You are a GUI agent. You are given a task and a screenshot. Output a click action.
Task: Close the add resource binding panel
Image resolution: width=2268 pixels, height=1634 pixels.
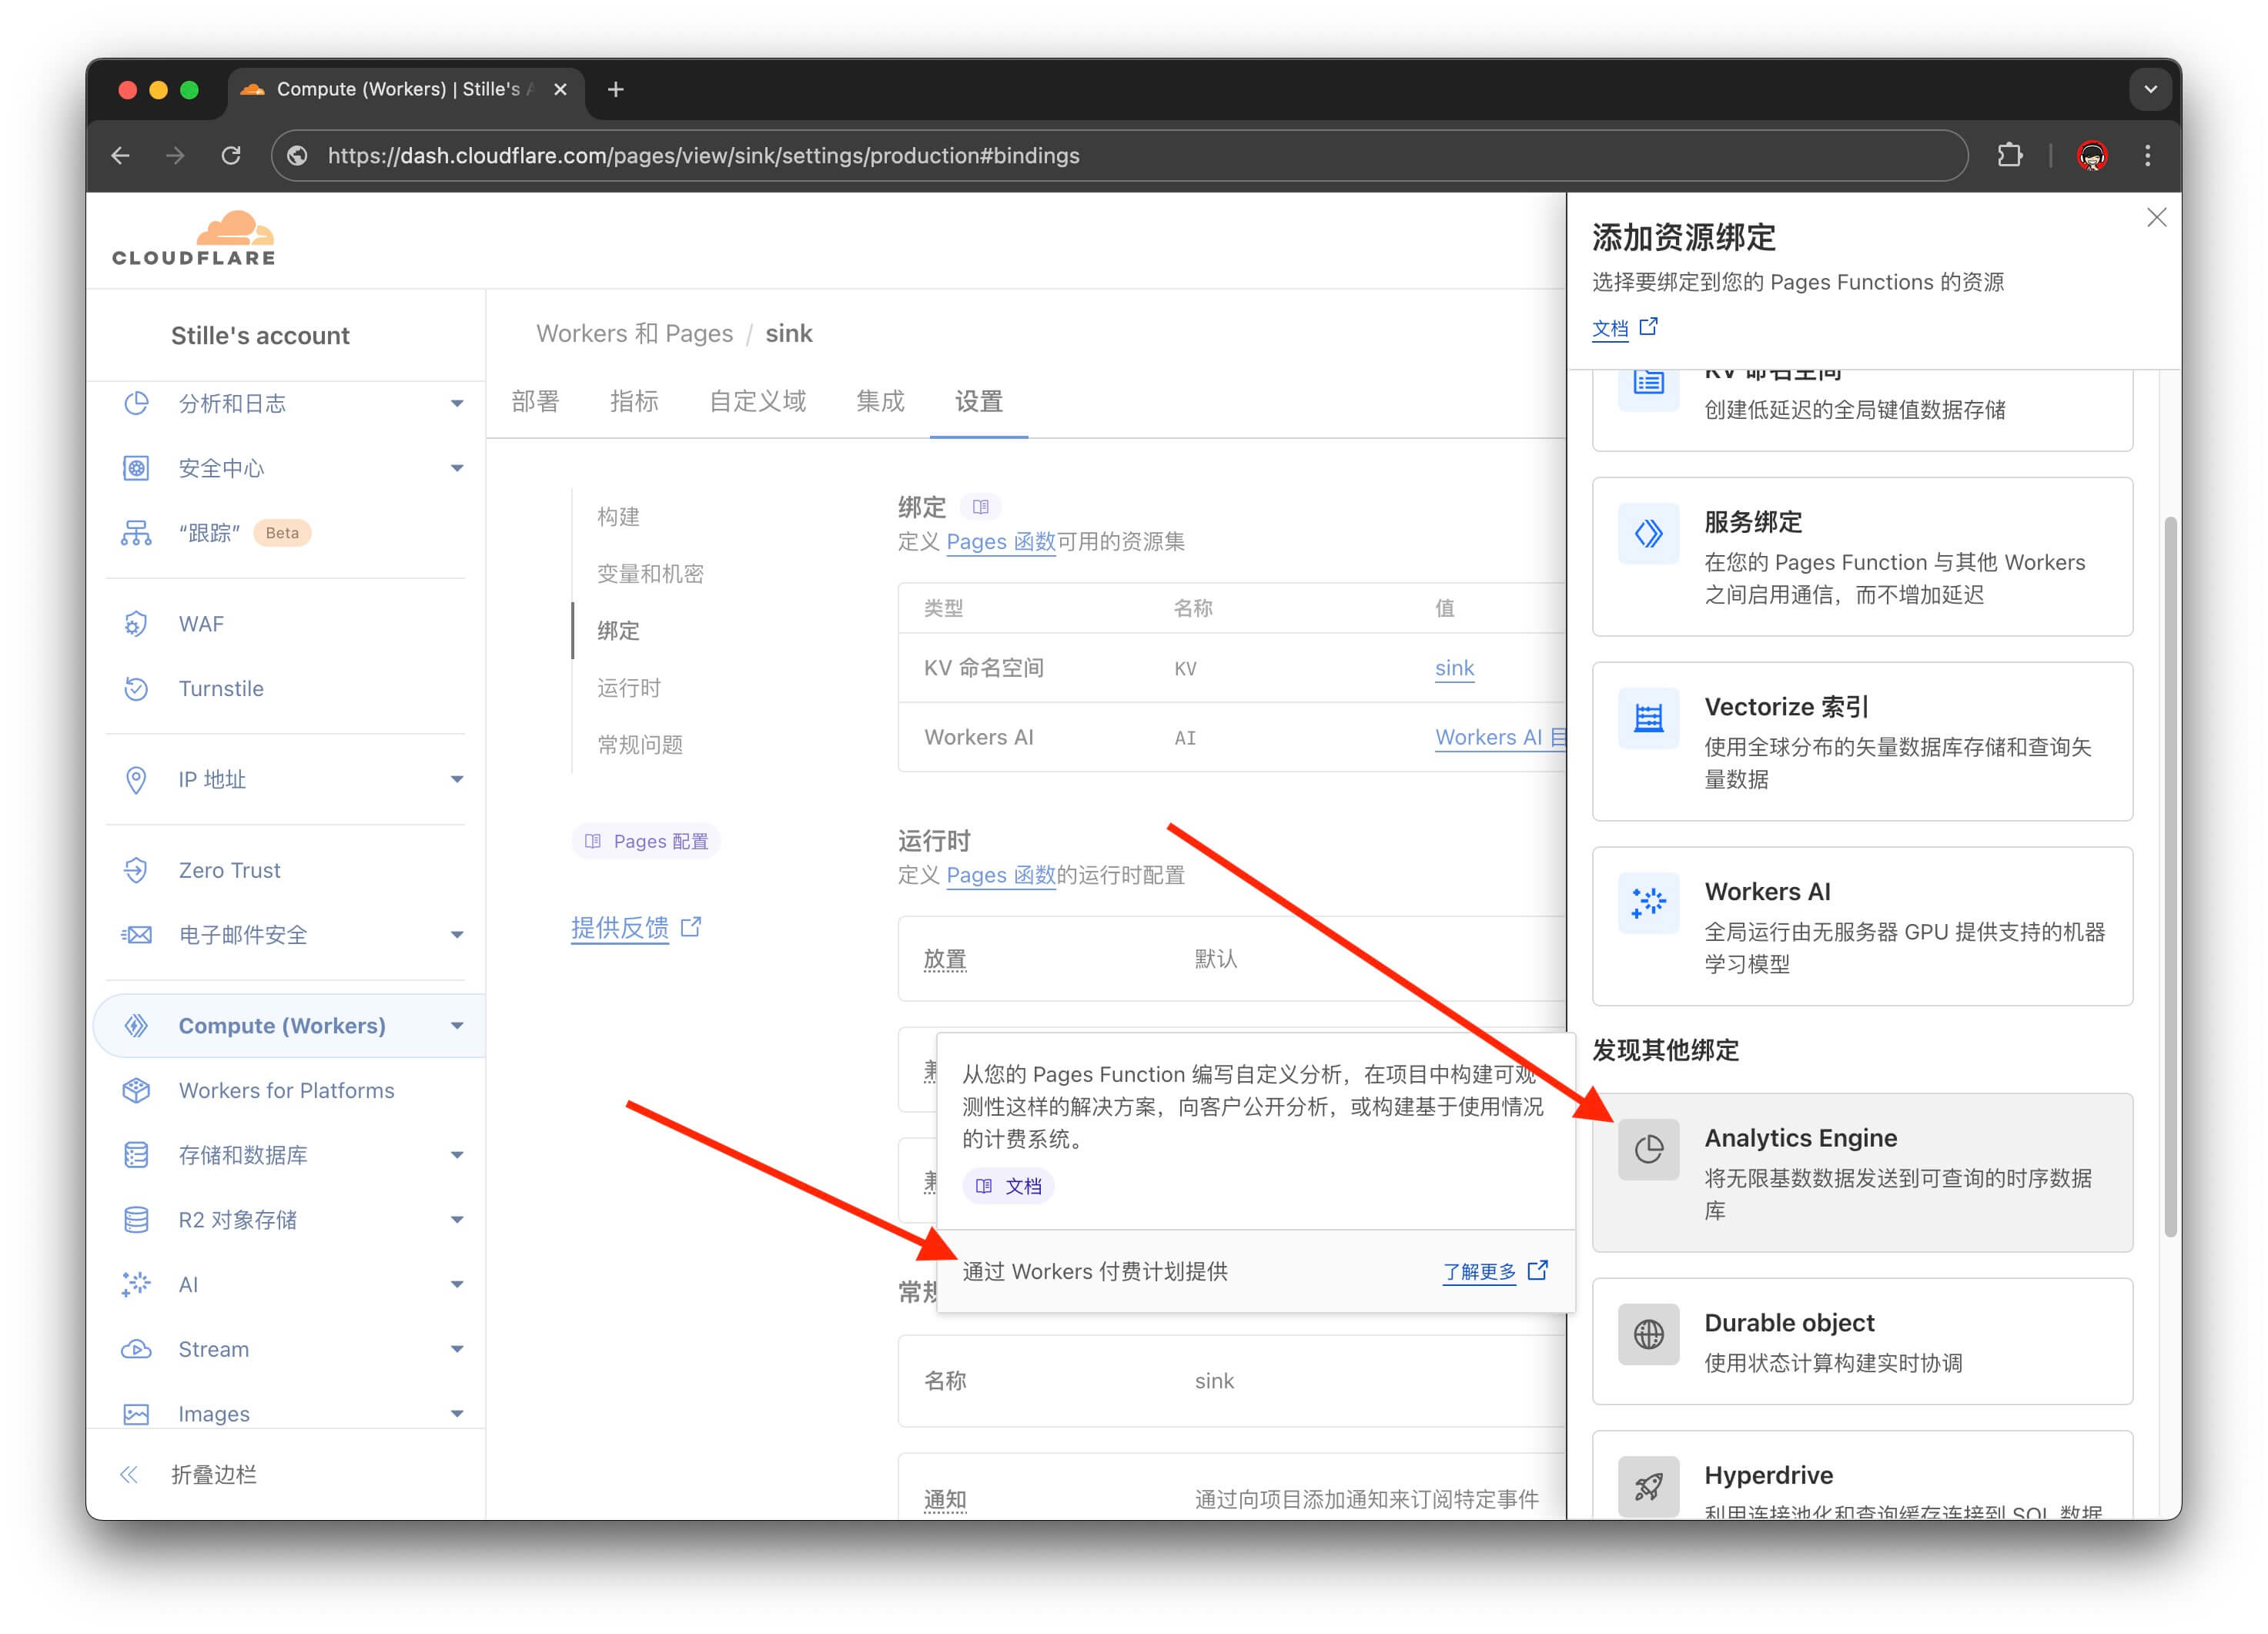point(2156,218)
